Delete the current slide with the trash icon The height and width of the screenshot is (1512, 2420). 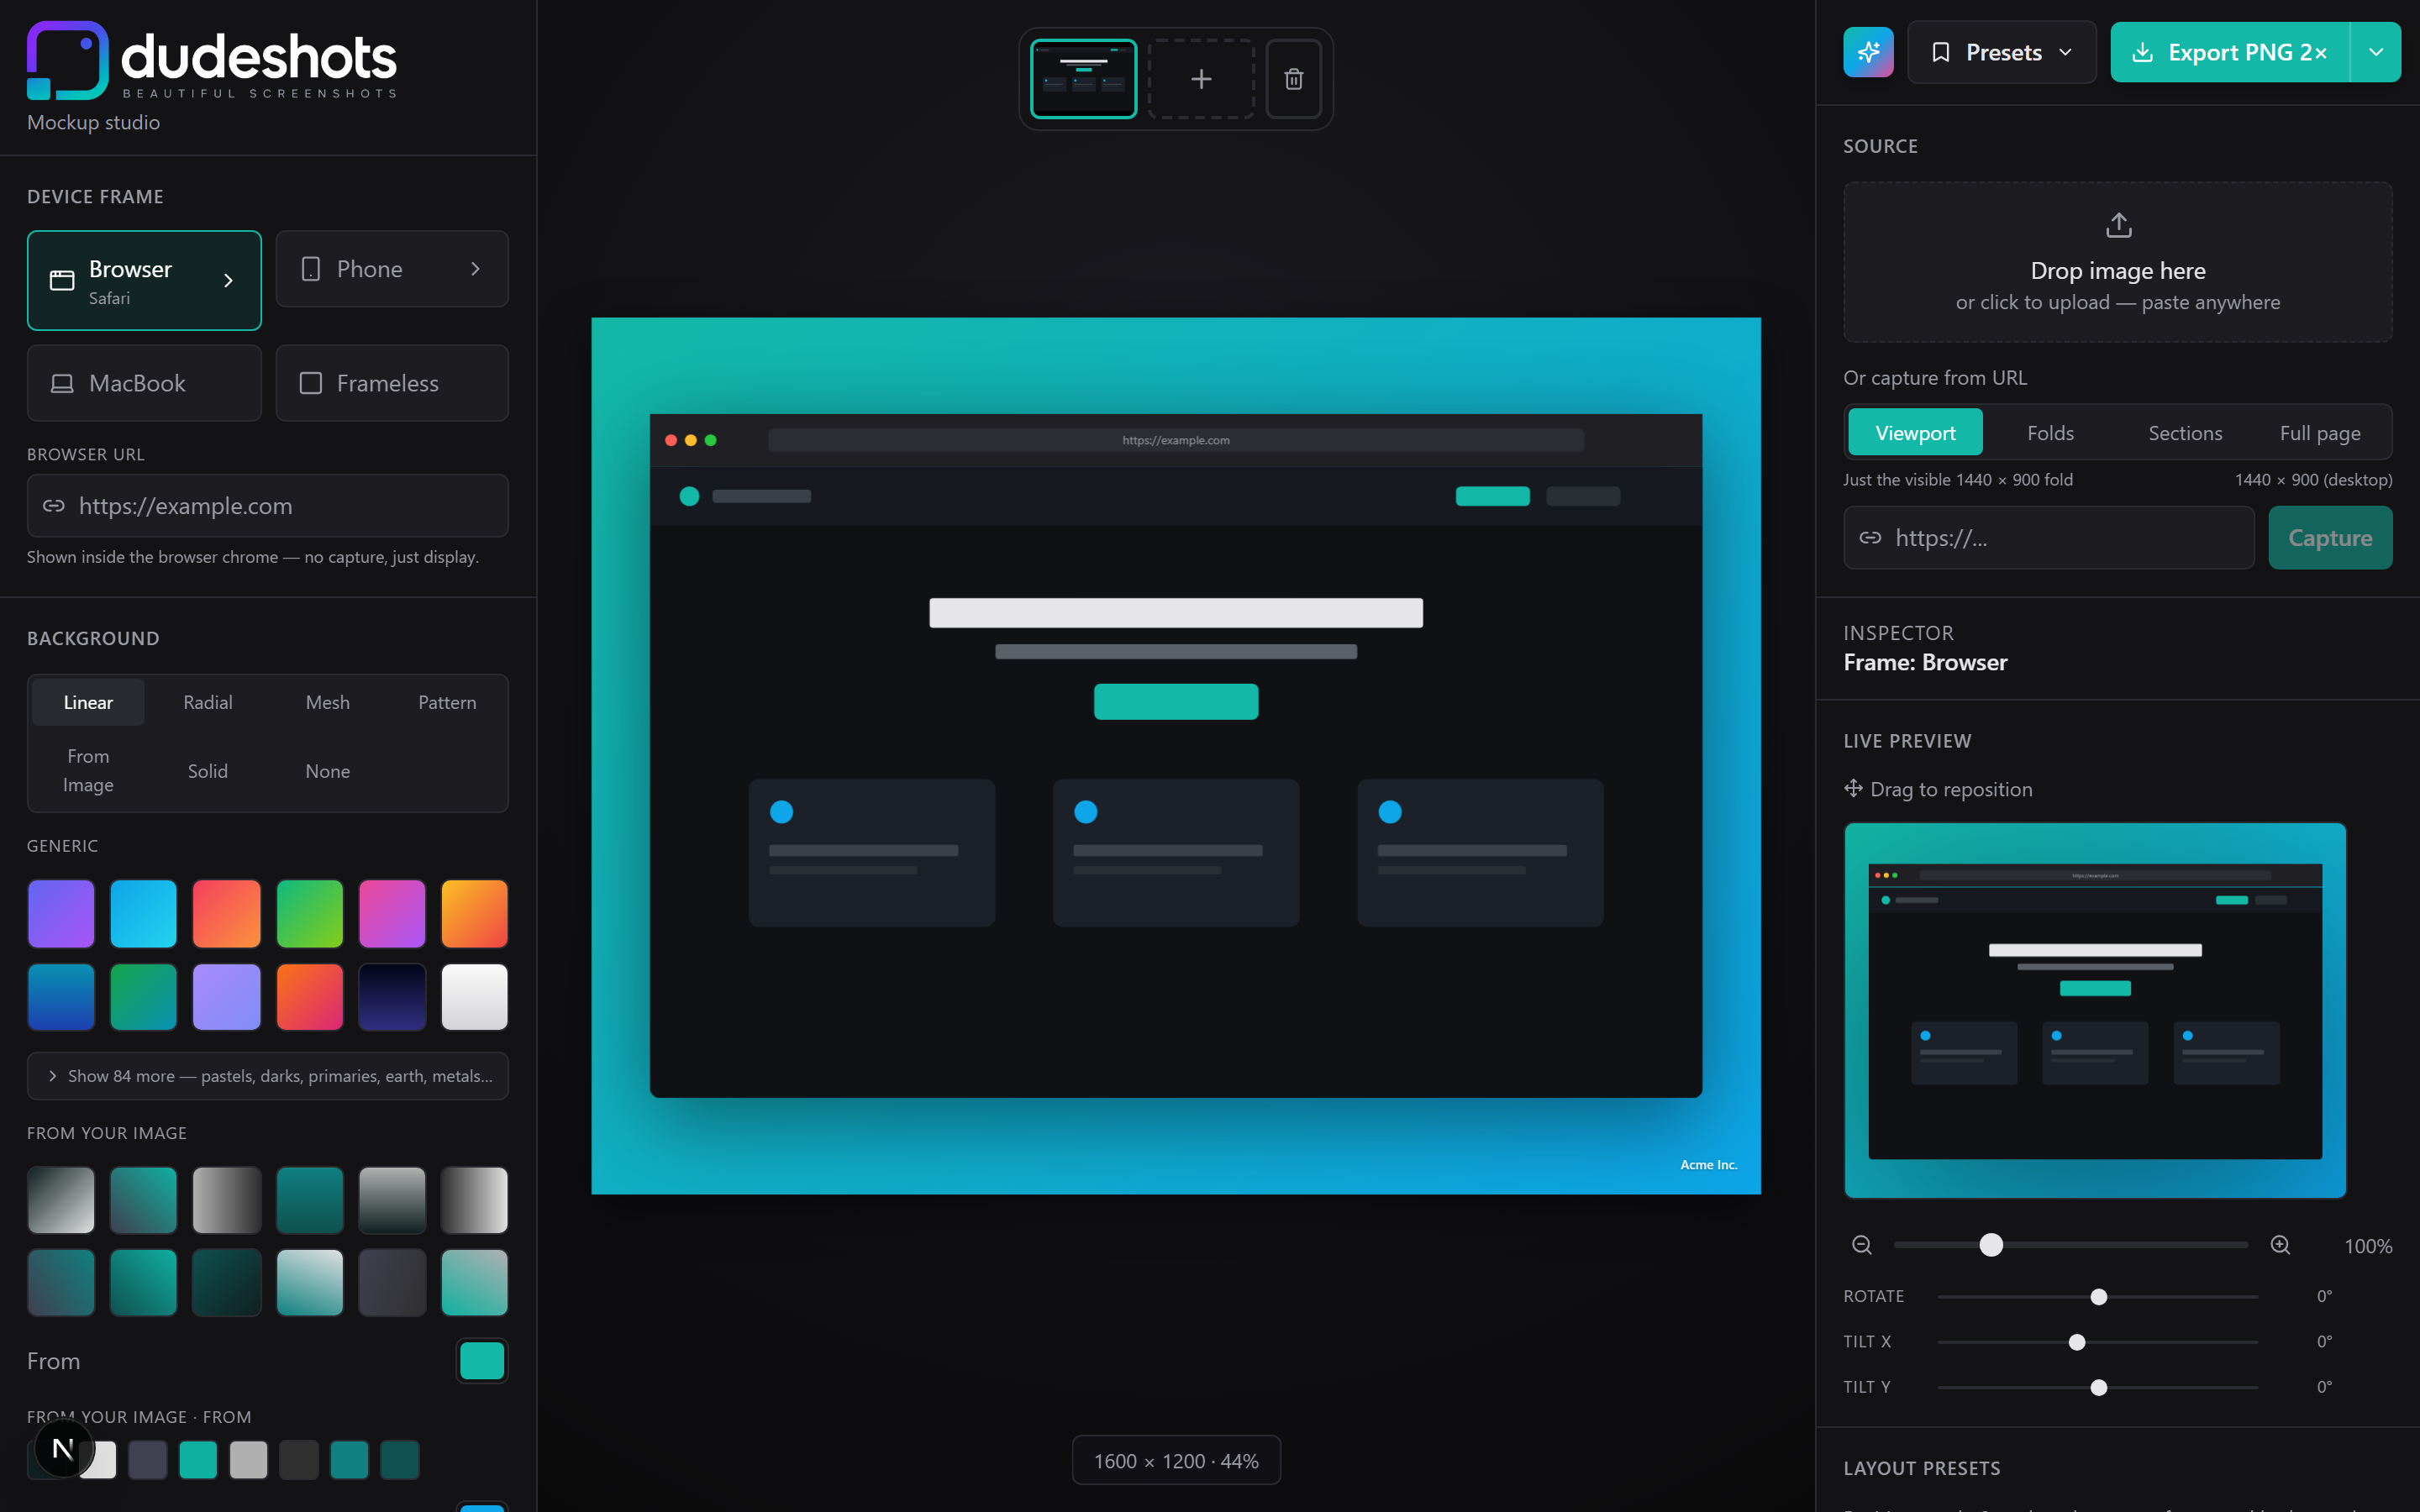coord(1293,79)
